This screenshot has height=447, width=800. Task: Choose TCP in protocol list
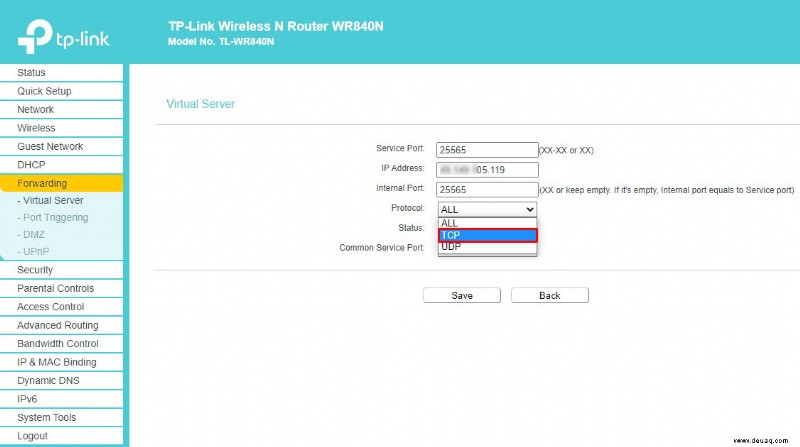pos(487,235)
